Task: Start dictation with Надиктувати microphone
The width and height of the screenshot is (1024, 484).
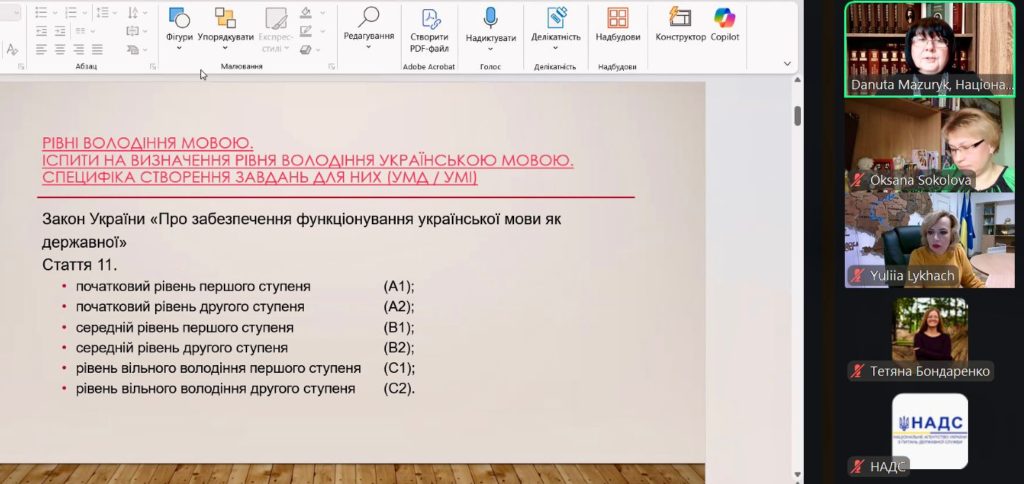Action: pyautogui.click(x=491, y=26)
